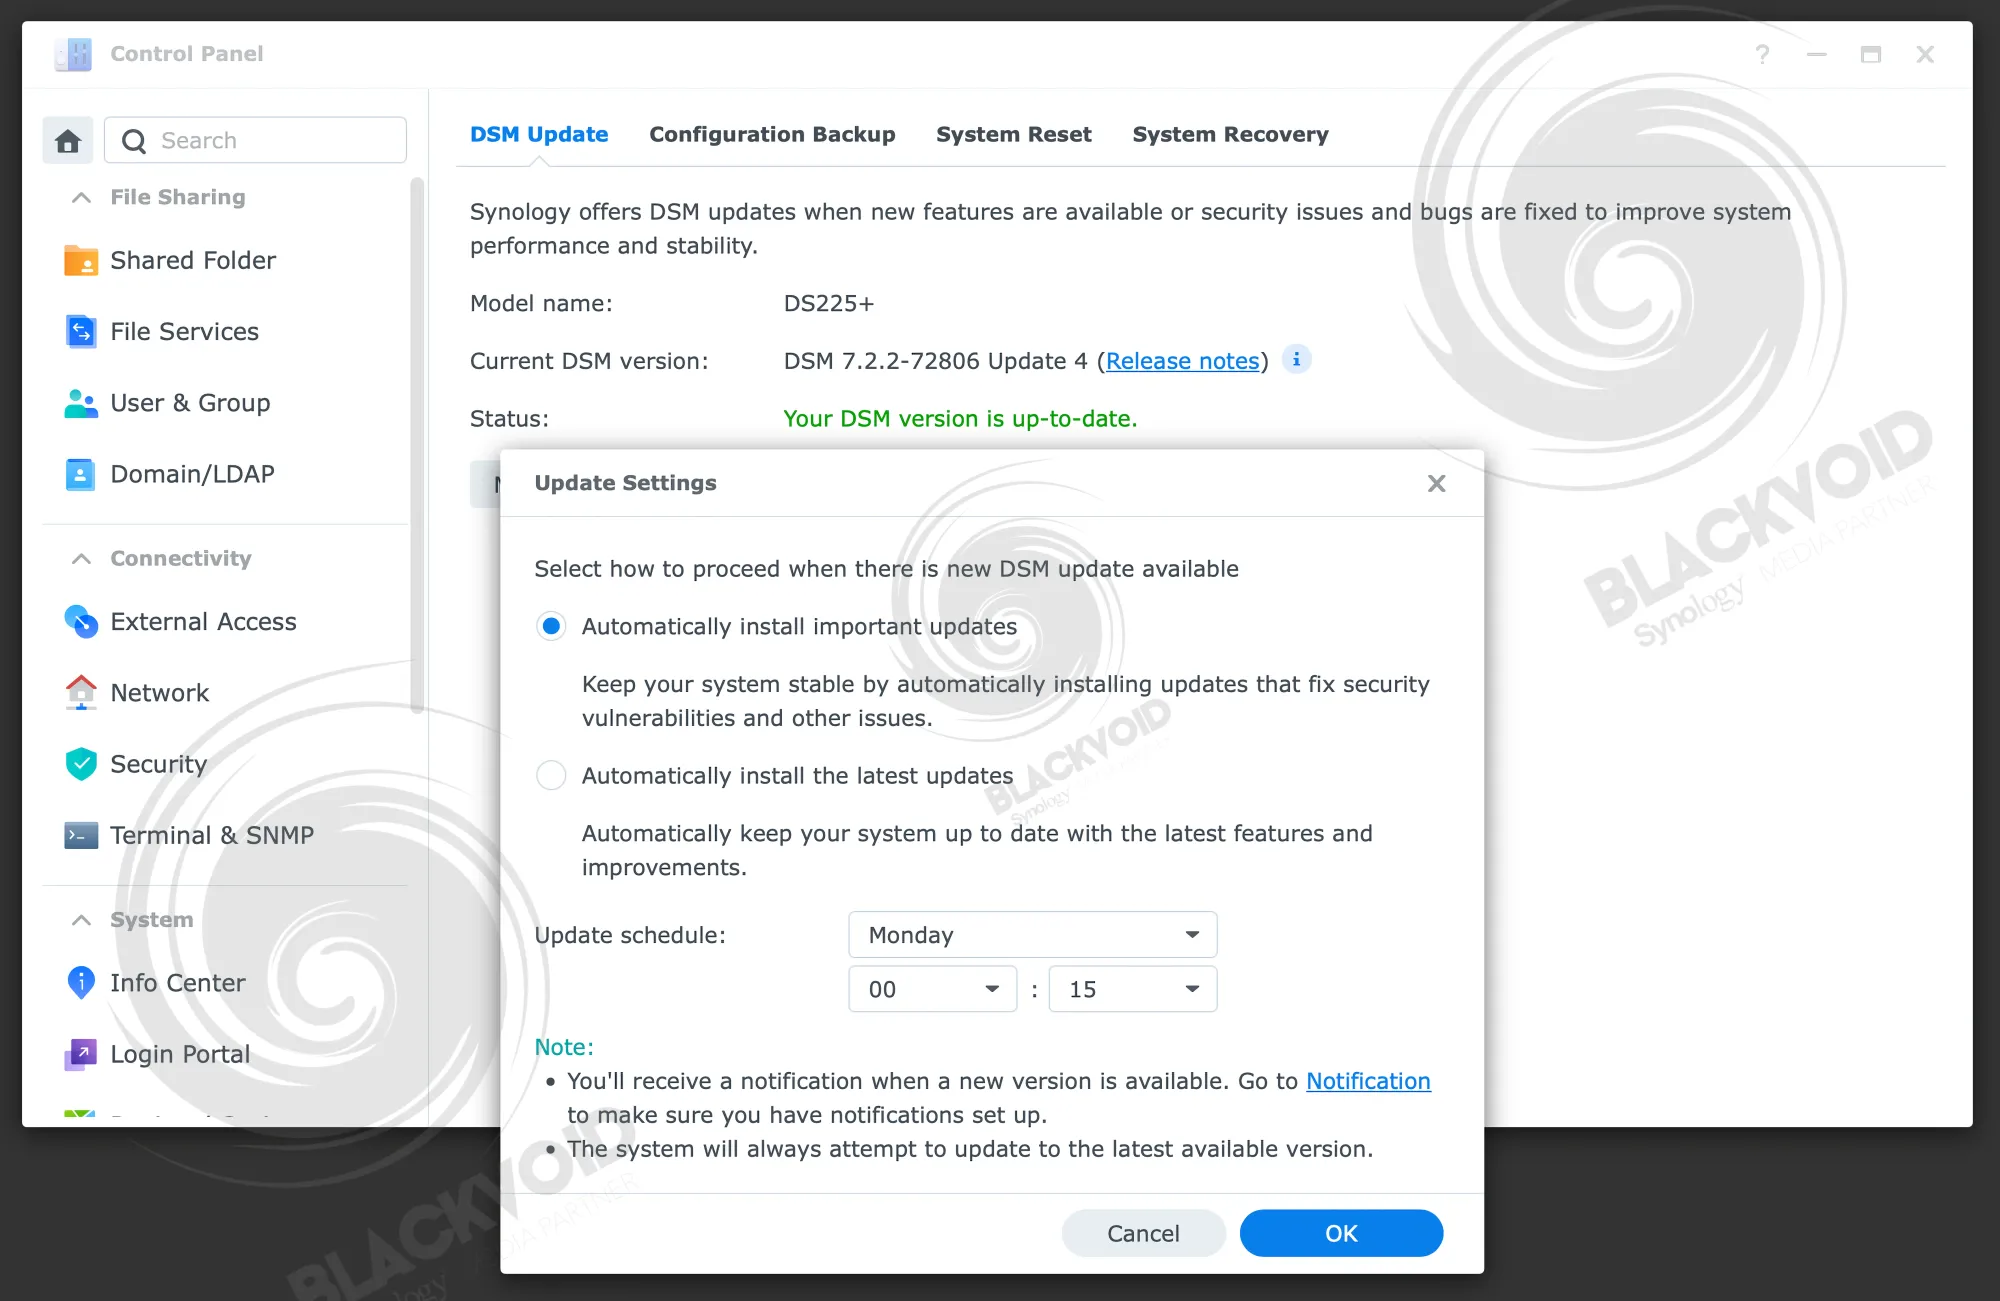Click the 'Update schedule:' label
This screenshot has height=1301, width=2000.
pos(630,936)
